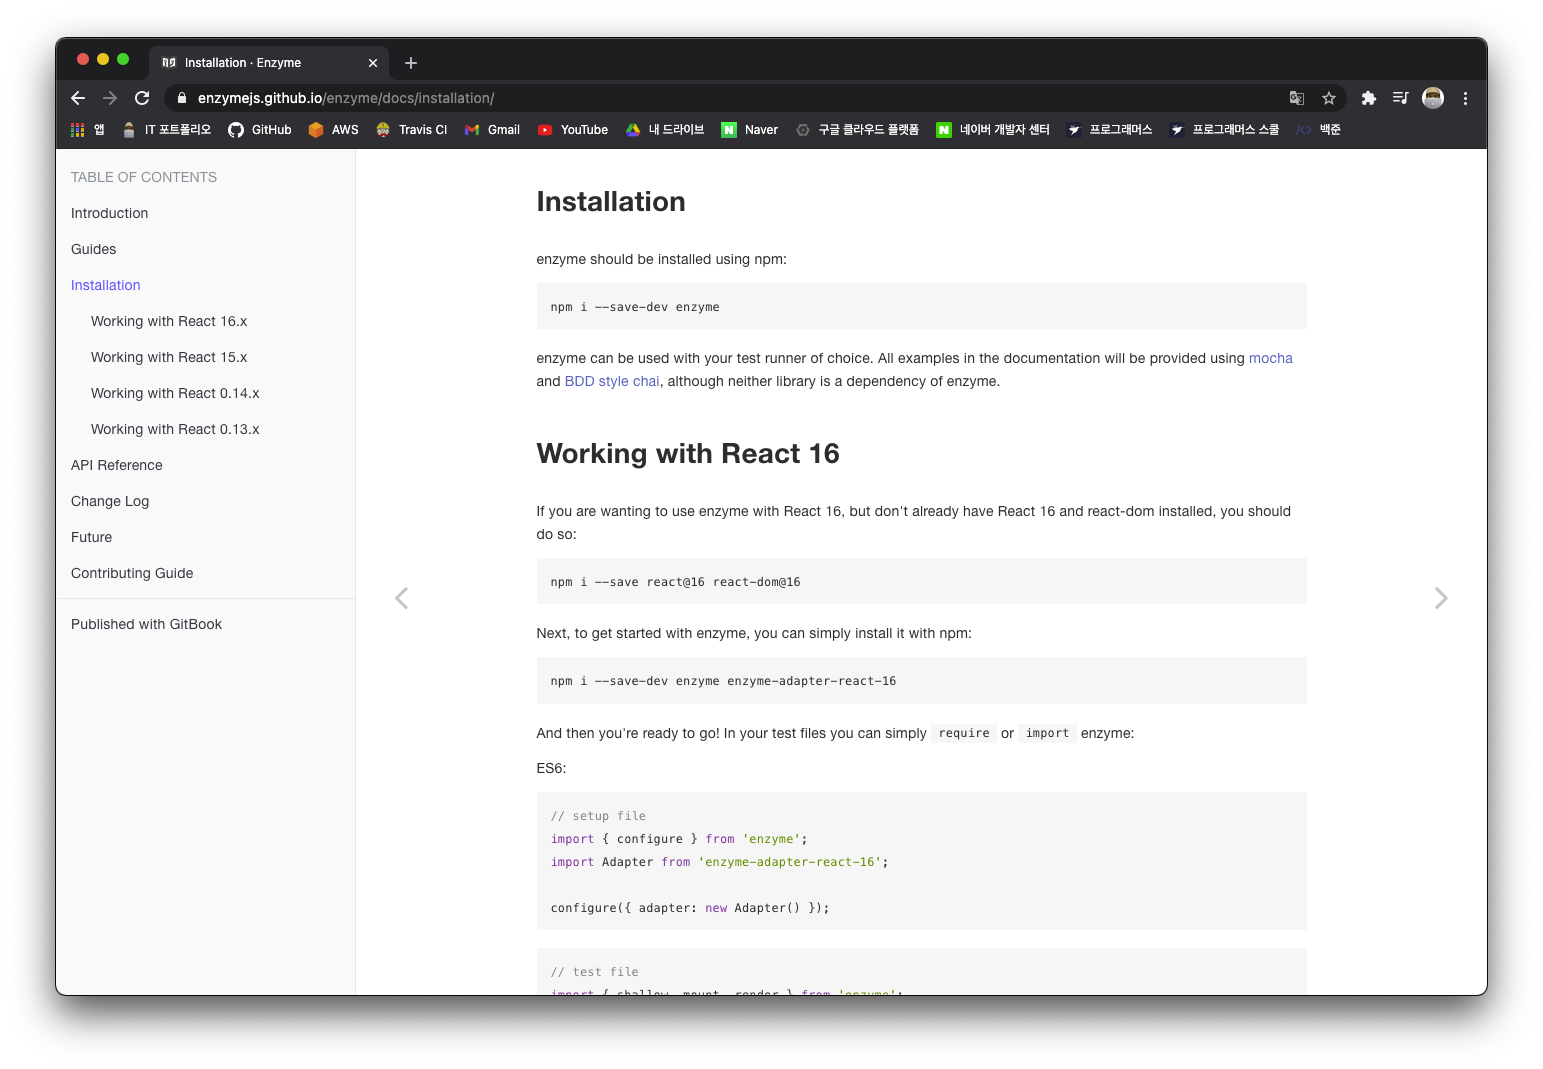Image resolution: width=1543 pixels, height=1069 pixels.
Task: Bookmark this page with the star icon
Action: click(x=1329, y=98)
